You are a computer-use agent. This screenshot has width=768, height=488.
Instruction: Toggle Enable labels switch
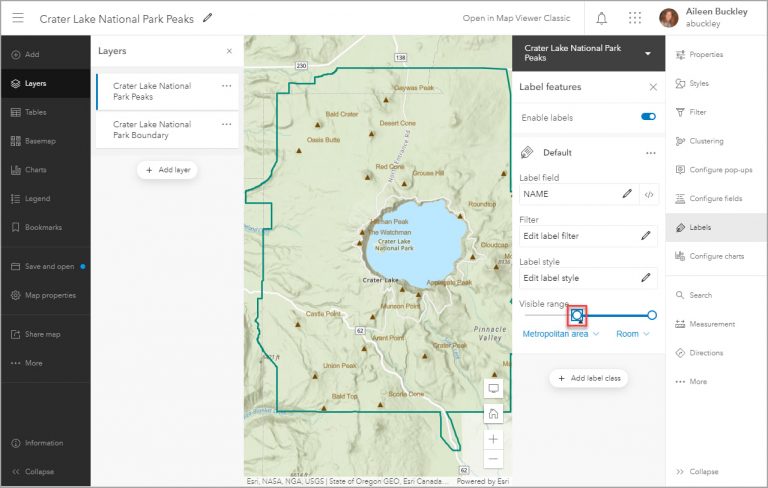(648, 117)
